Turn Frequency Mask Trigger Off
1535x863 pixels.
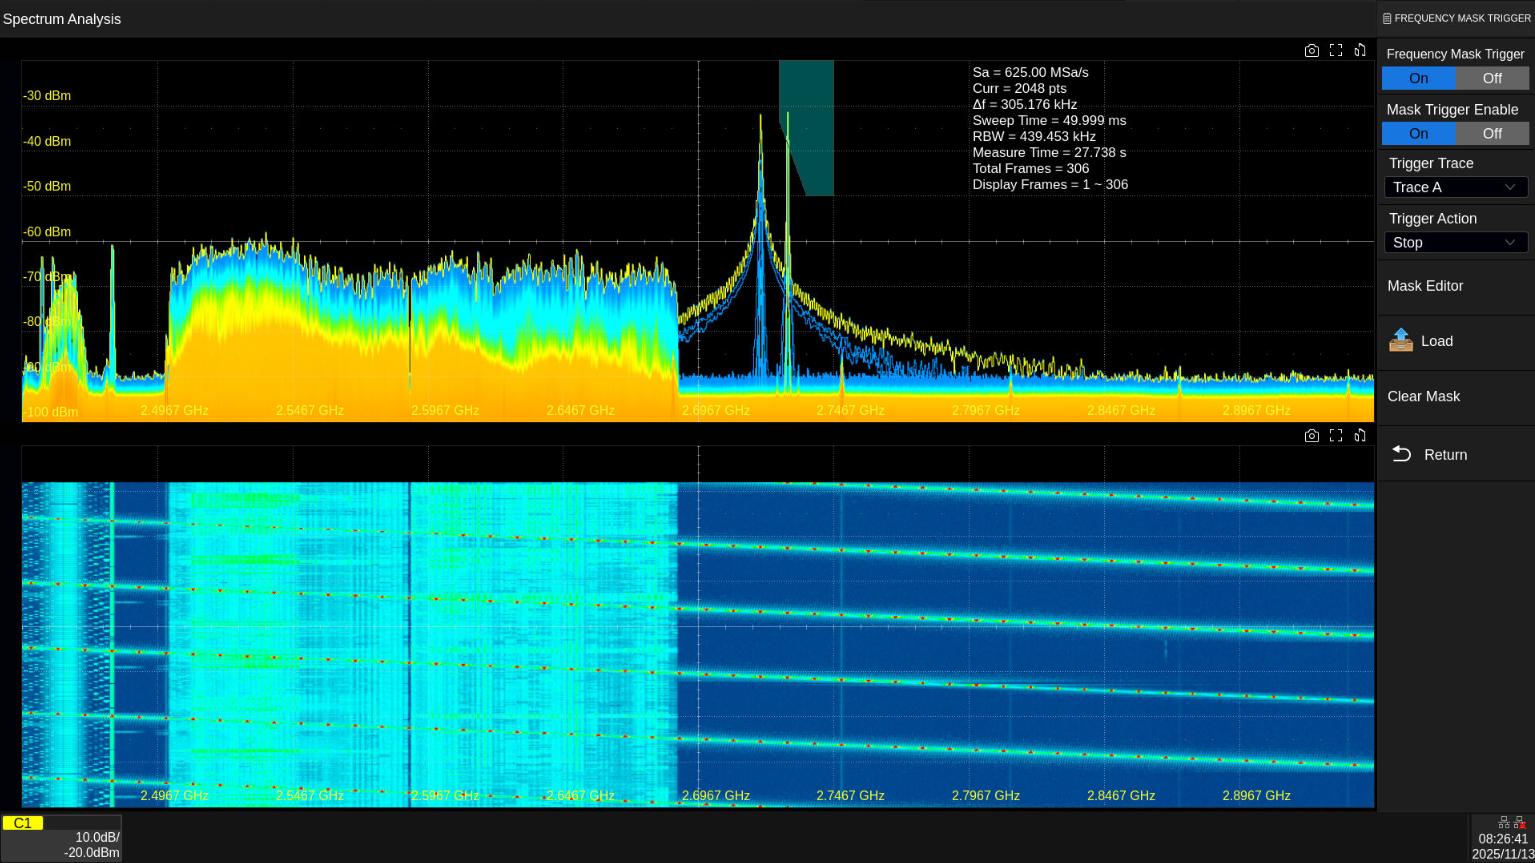pos(1492,78)
